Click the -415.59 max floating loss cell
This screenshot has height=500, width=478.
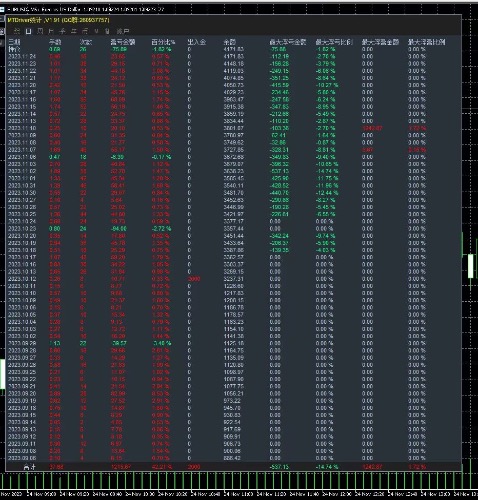(x=279, y=85)
